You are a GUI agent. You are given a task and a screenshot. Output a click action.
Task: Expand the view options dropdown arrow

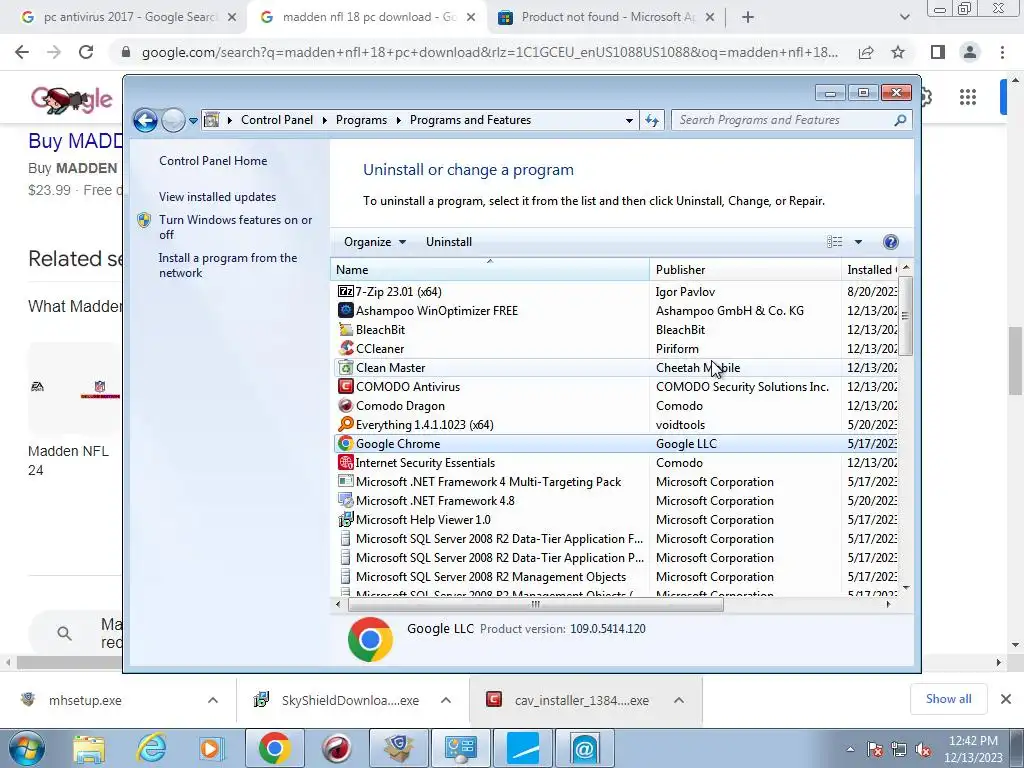pos(858,242)
